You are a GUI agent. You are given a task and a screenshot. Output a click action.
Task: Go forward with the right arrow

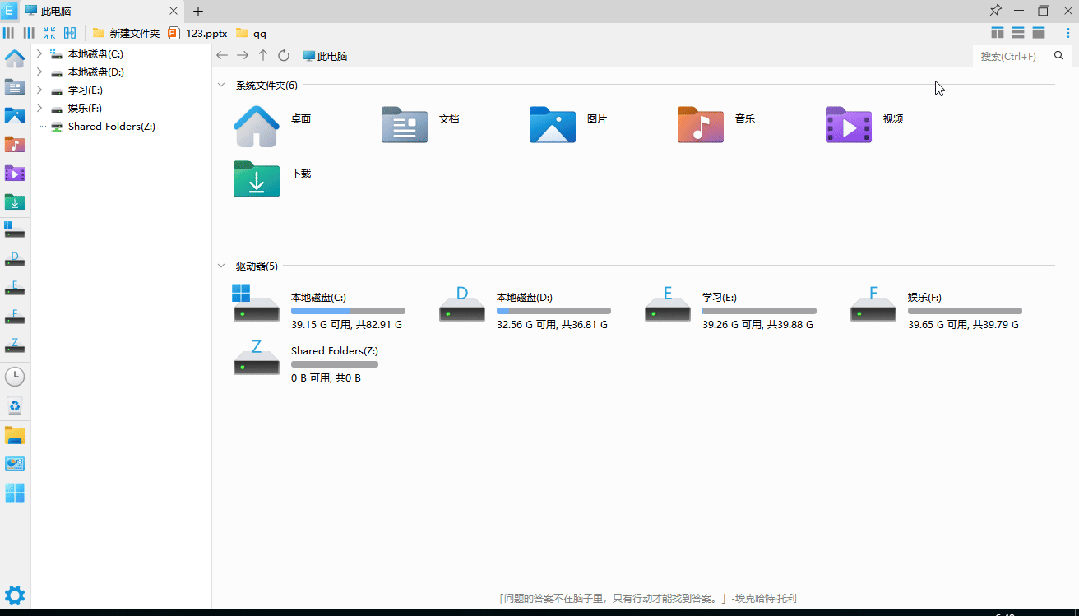pos(242,56)
